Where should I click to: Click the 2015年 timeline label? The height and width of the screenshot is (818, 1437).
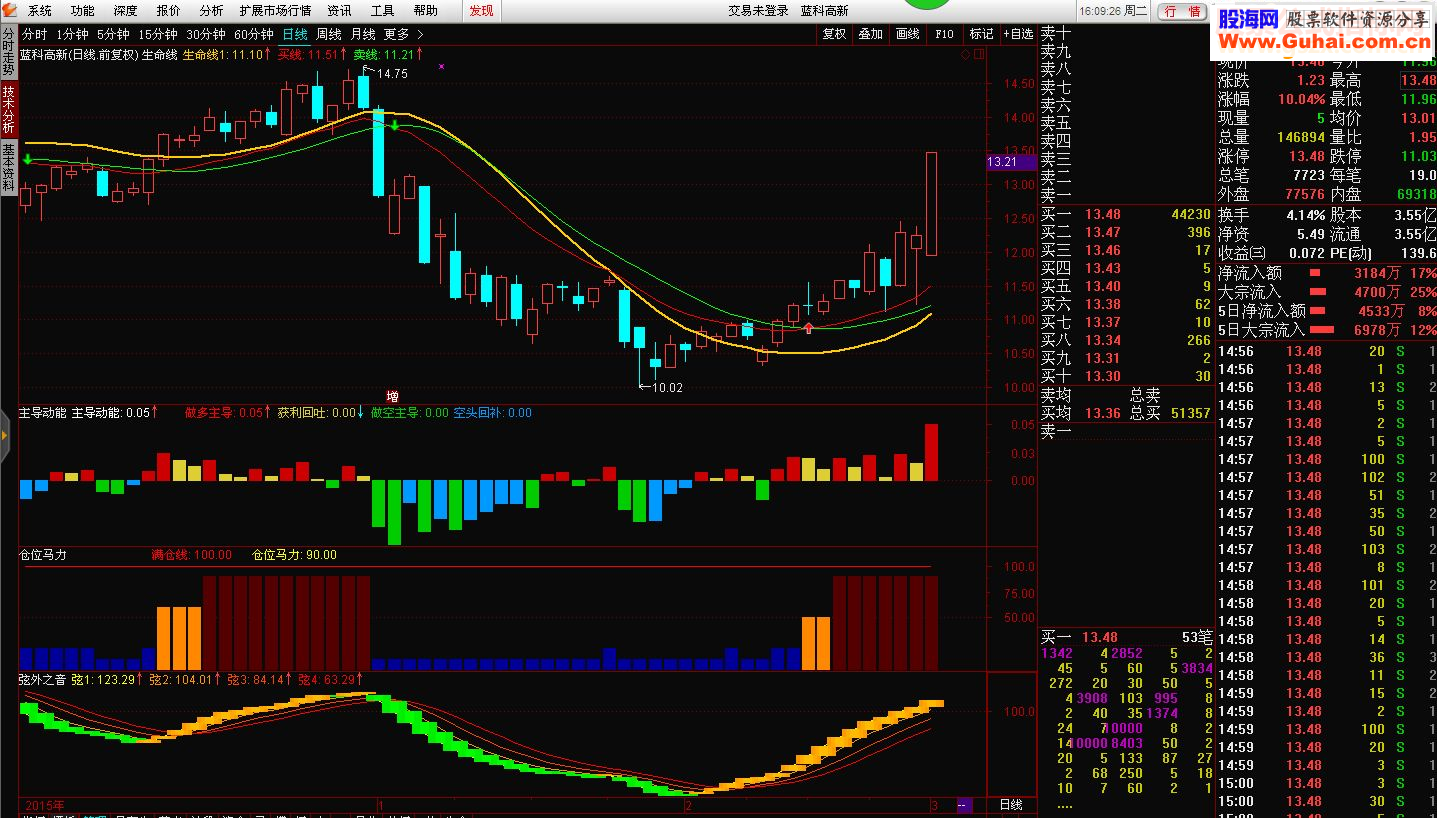coord(45,804)
